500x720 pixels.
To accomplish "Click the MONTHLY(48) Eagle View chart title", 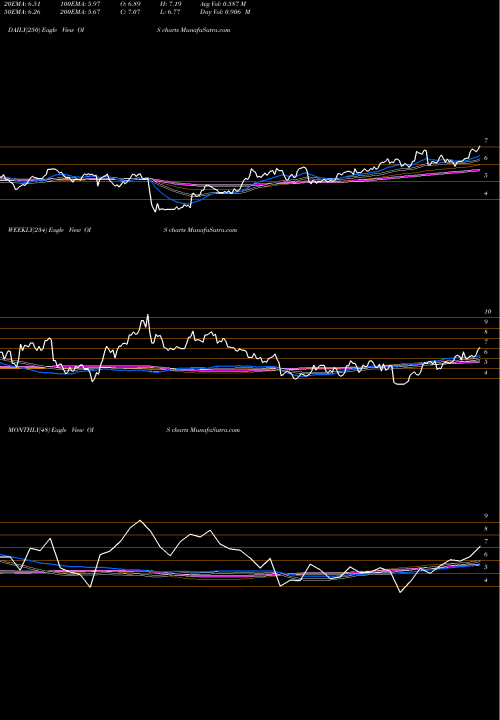I will (x=51, y=430).
